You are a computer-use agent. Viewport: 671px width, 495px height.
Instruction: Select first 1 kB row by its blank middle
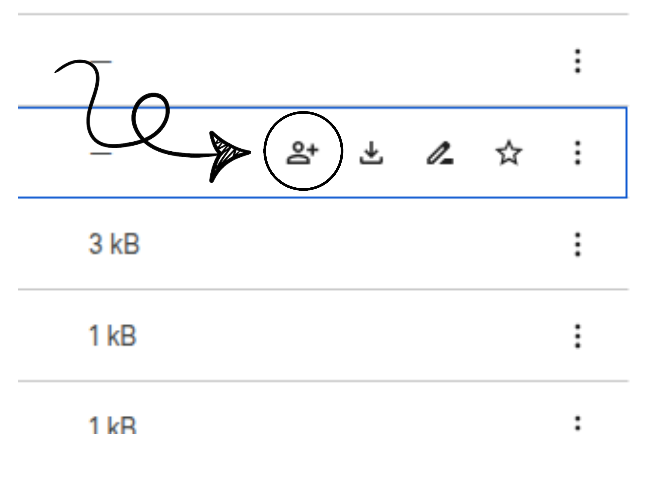pos(350,336)
